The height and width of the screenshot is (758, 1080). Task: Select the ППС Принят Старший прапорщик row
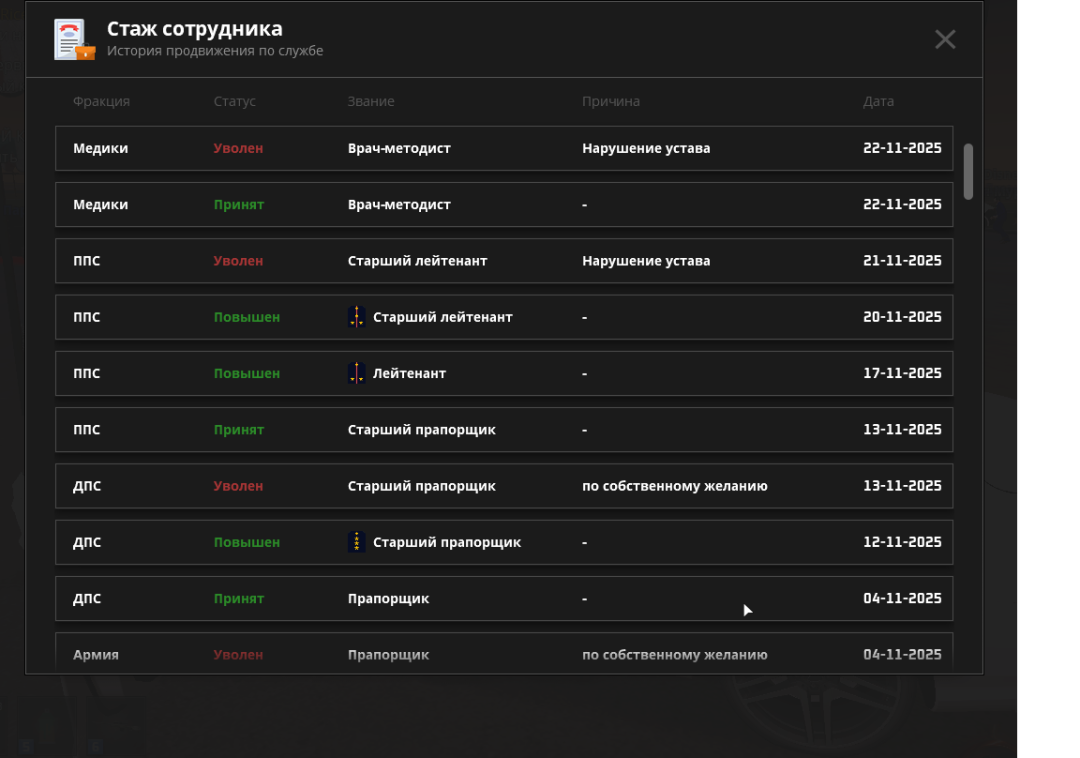coord(504,430)
